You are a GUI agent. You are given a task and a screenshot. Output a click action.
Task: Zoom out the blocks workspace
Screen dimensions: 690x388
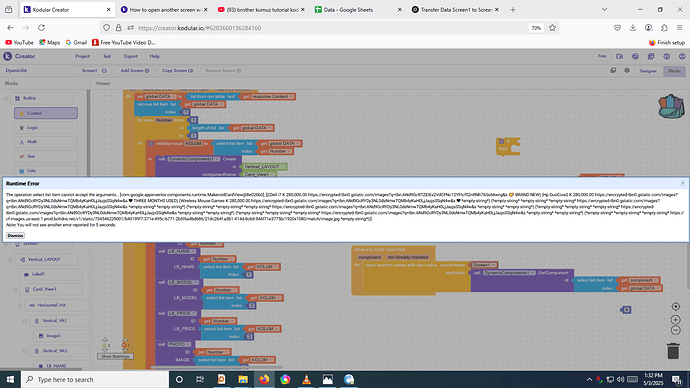coord(675,330)
